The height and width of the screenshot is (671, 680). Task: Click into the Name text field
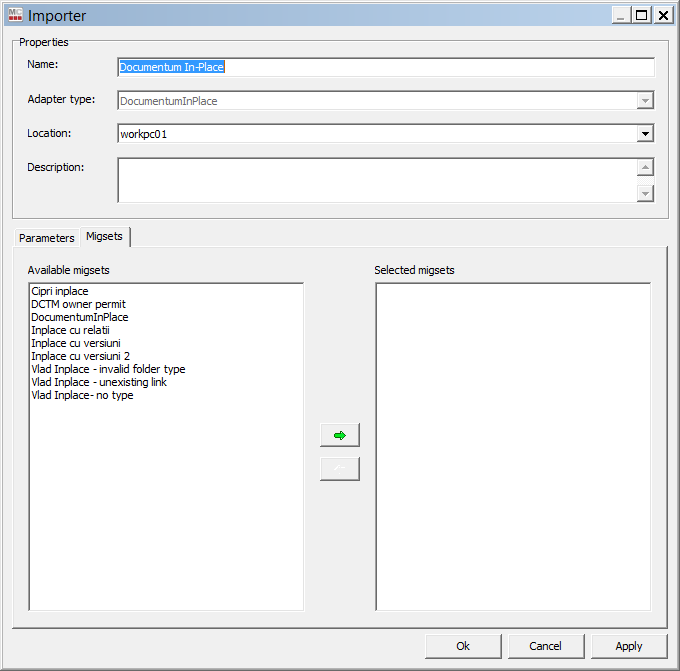coord(385,67)
